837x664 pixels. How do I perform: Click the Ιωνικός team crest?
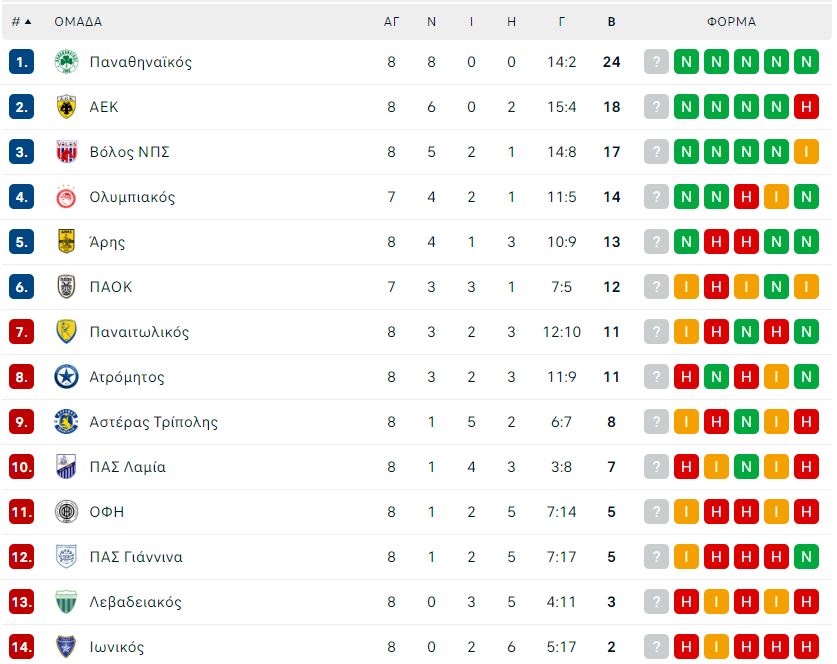(x=67, y=646)
